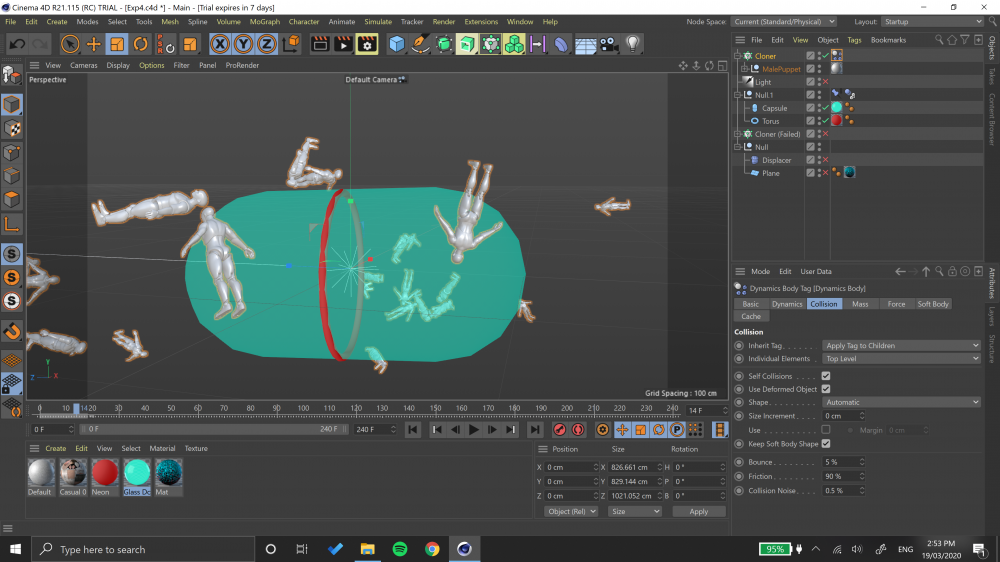This screenshot has width=1000, height=562.
Task: Open the Character menu
Action: point(304,22)
